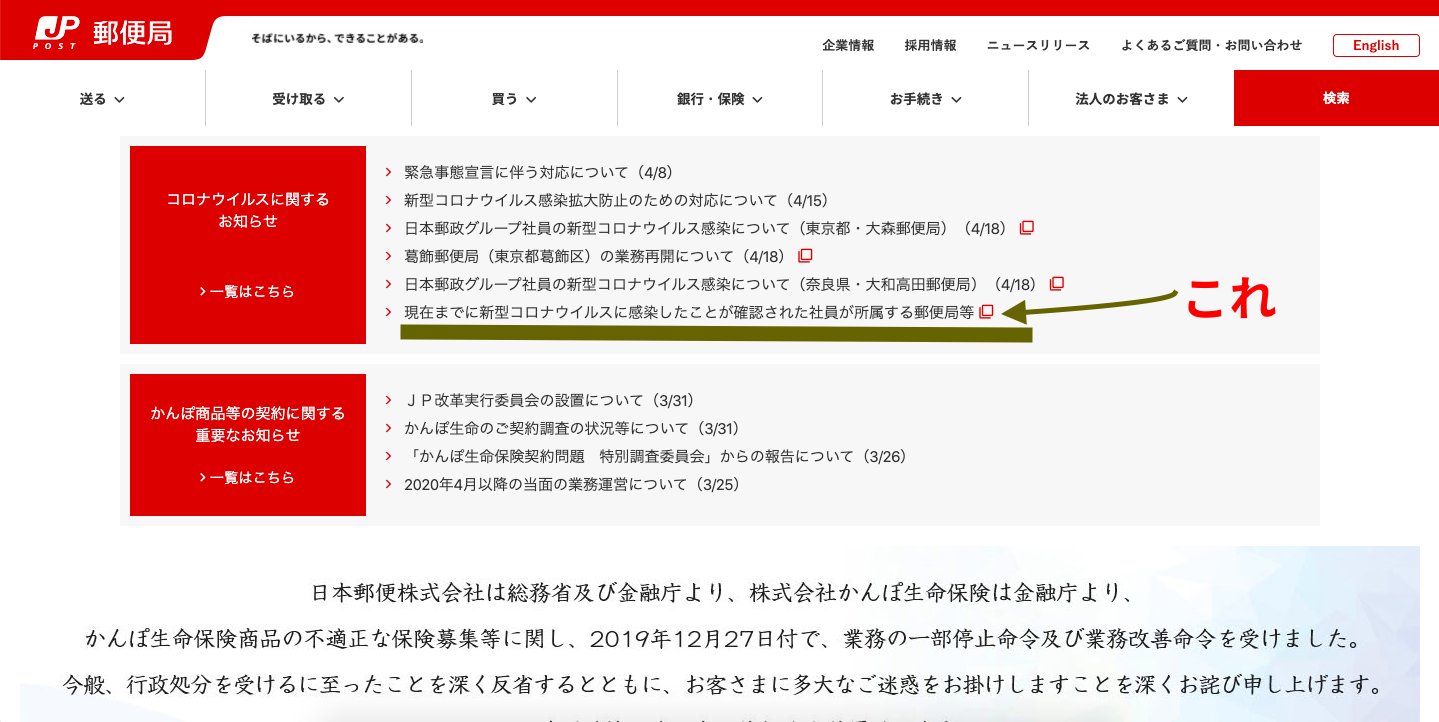Click the かんぽ商品等の契約に関する重要なお知らせ heading

[x=248, y=424]
